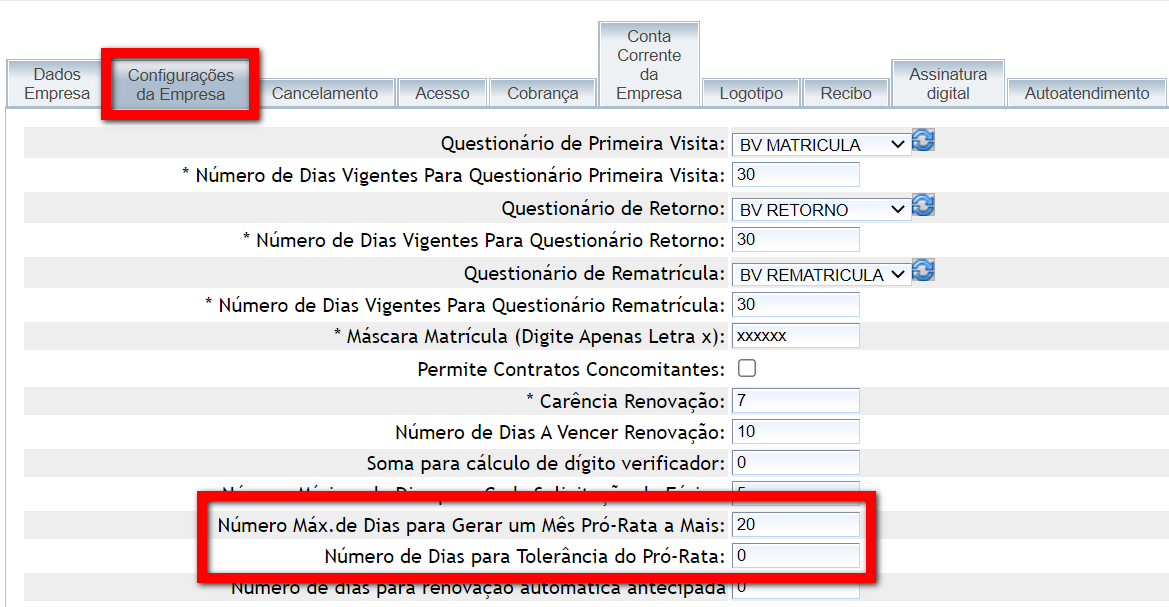Reload the Questionário de Rematrícula options
Image resolution: width=1169 pixels, height=607 pixels.
[x=924, y=271]
